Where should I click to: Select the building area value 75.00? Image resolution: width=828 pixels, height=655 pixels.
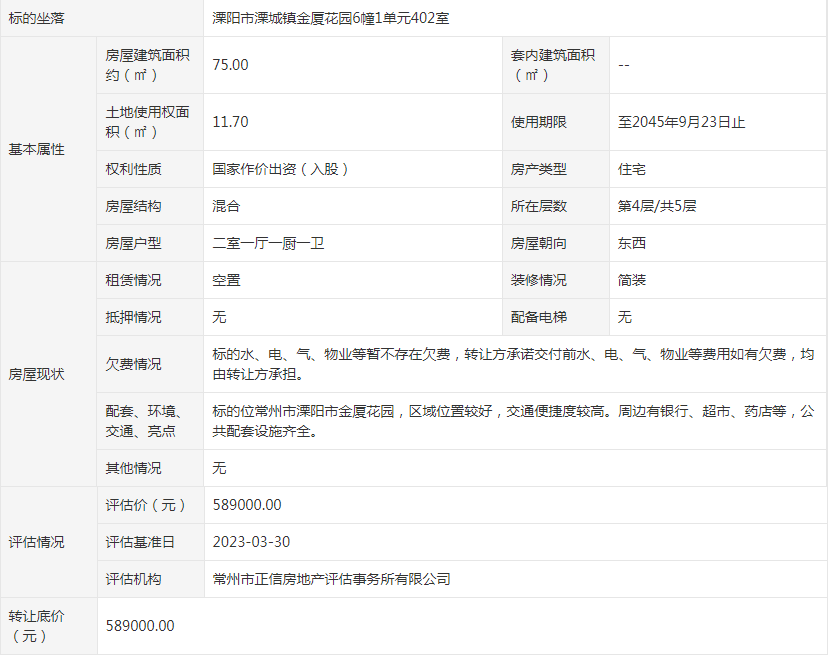[230, 65]
